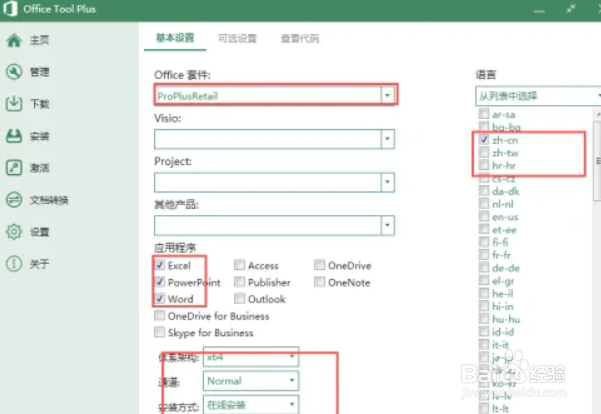Check the hr-hr language

(x=484, y=165)
